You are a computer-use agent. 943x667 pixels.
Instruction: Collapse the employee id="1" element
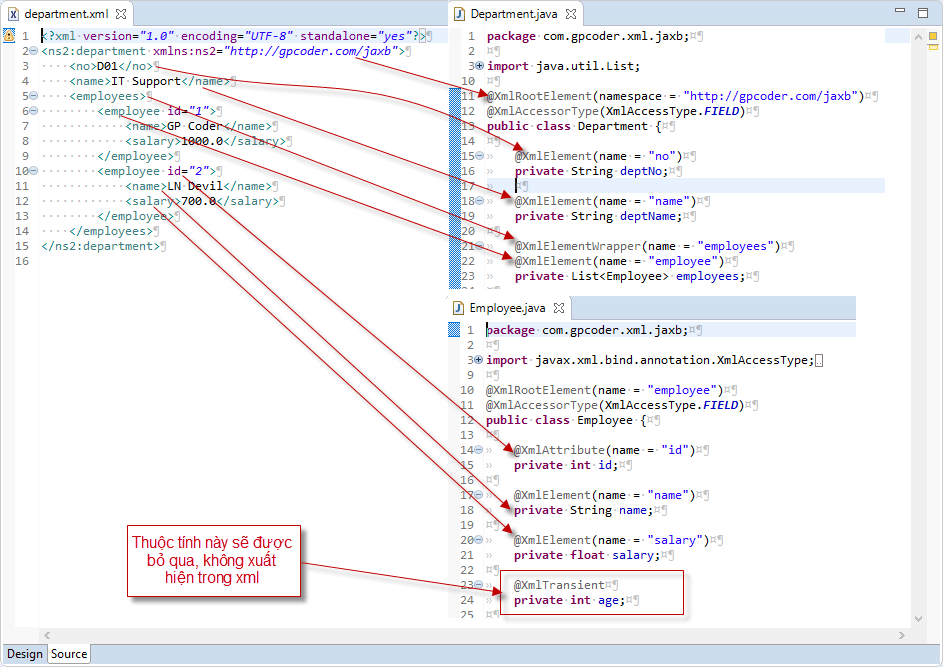(33, 110)
